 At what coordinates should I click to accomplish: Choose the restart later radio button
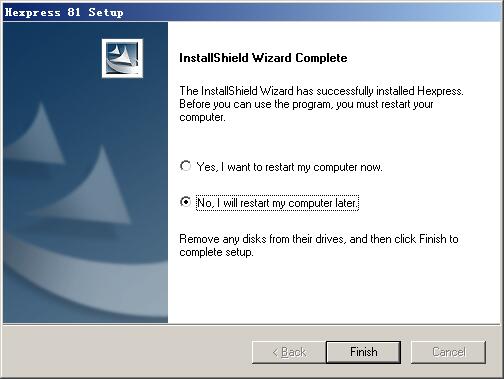[x=185, y=202]
